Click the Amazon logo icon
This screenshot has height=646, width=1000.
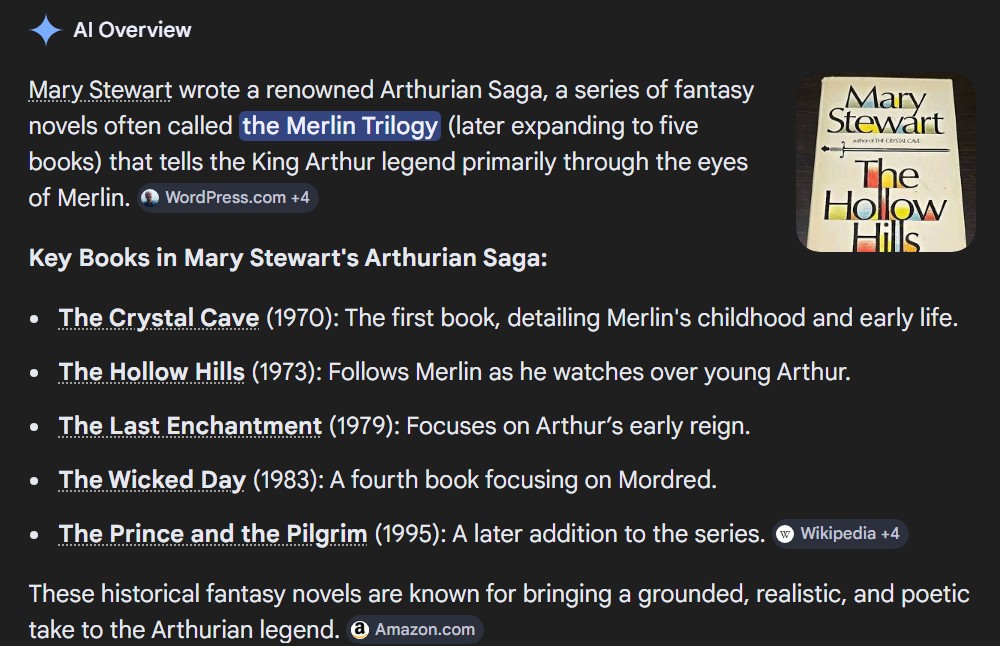[360, 630]
